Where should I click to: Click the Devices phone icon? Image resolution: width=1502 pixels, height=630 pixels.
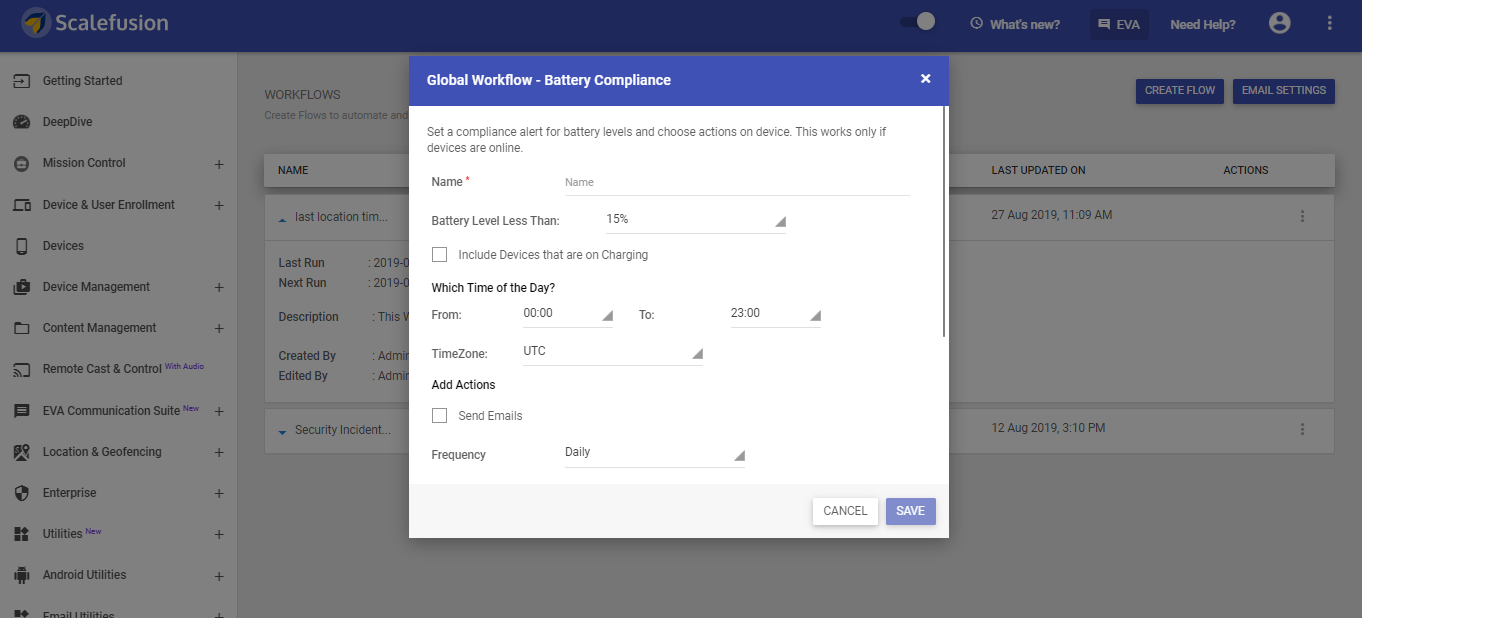(x=22, y=246)
